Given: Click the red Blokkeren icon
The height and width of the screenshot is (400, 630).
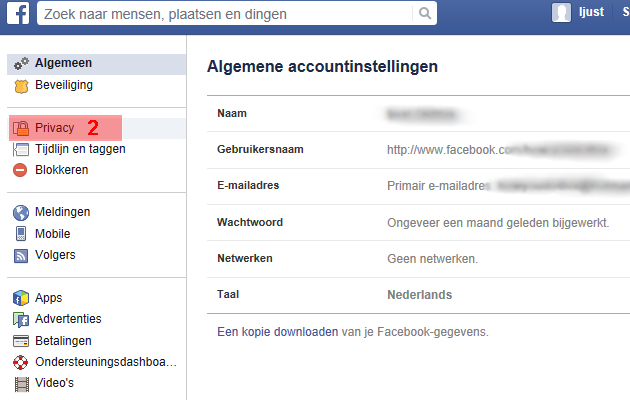Looking at the screenshot, I should tap(20, 170).
